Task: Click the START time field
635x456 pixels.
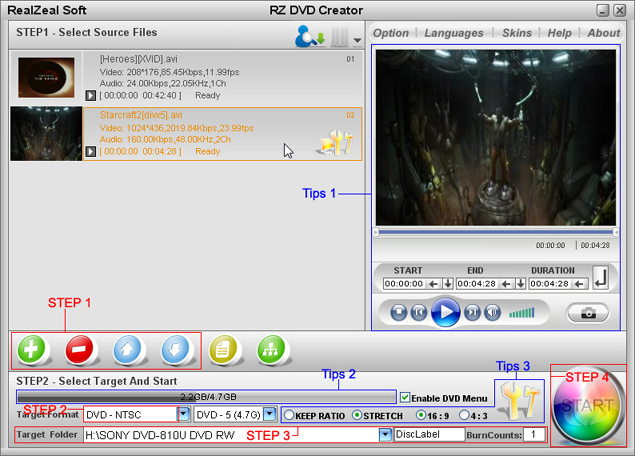Action: (x=405, y=284)
